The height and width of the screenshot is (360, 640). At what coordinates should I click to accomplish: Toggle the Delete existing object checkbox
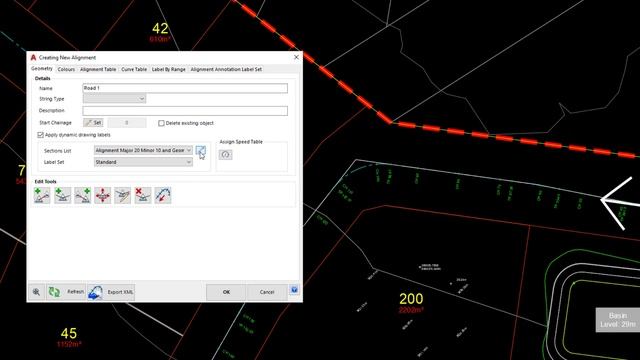[161, 123]
